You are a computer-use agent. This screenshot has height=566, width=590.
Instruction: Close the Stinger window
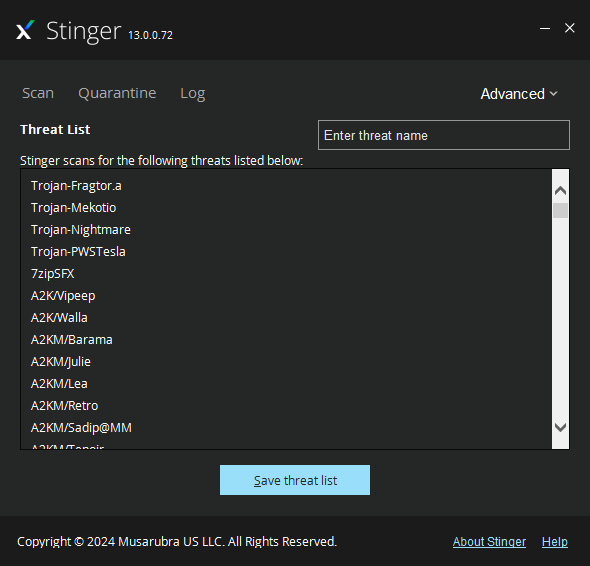(570, 28)
